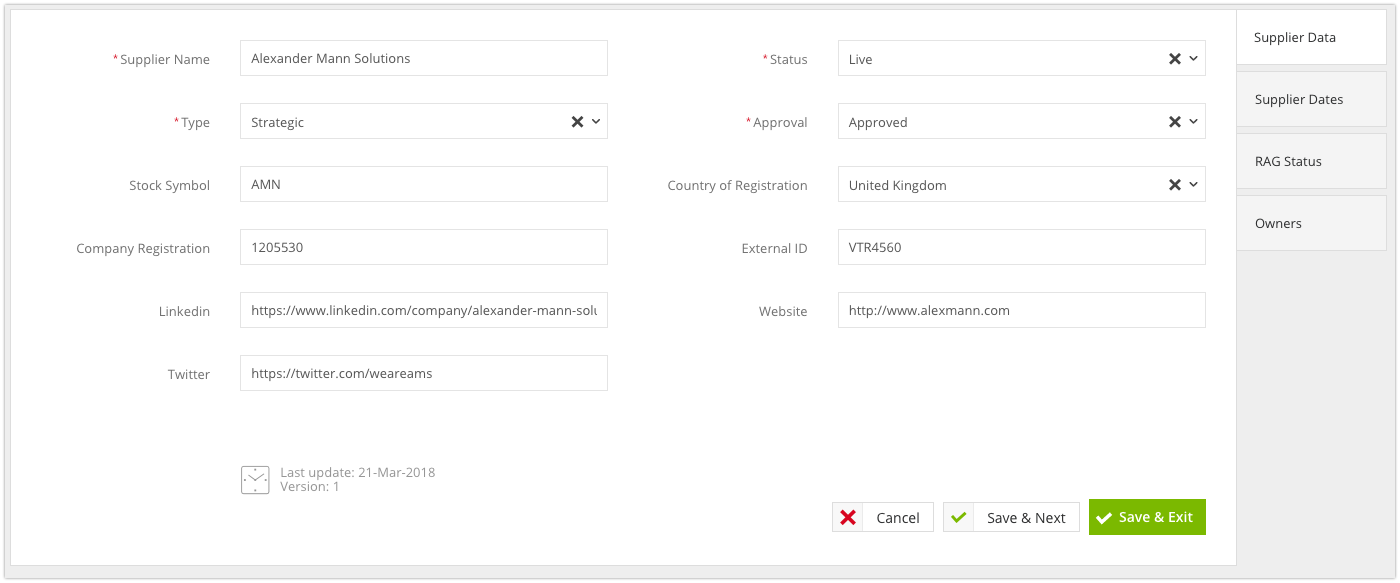Click the External ID field
Viewport: 1400px width, 583px height.
(x=1021, y=247)
